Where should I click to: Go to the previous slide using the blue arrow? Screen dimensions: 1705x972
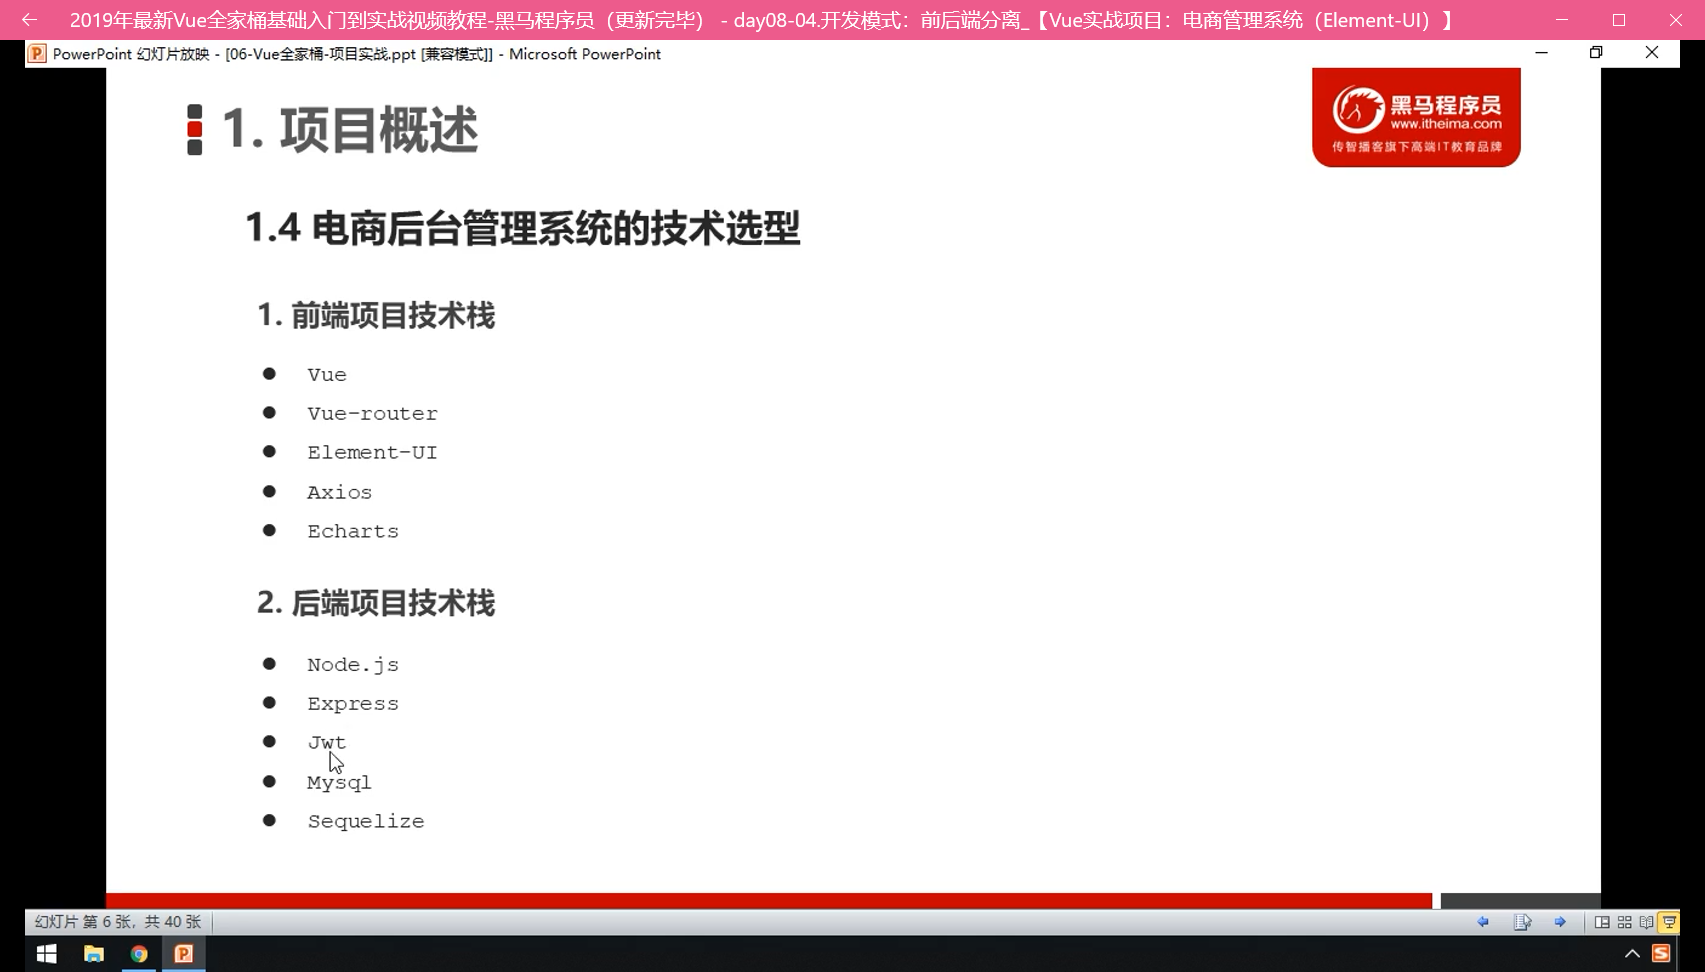coord(1483,922)
